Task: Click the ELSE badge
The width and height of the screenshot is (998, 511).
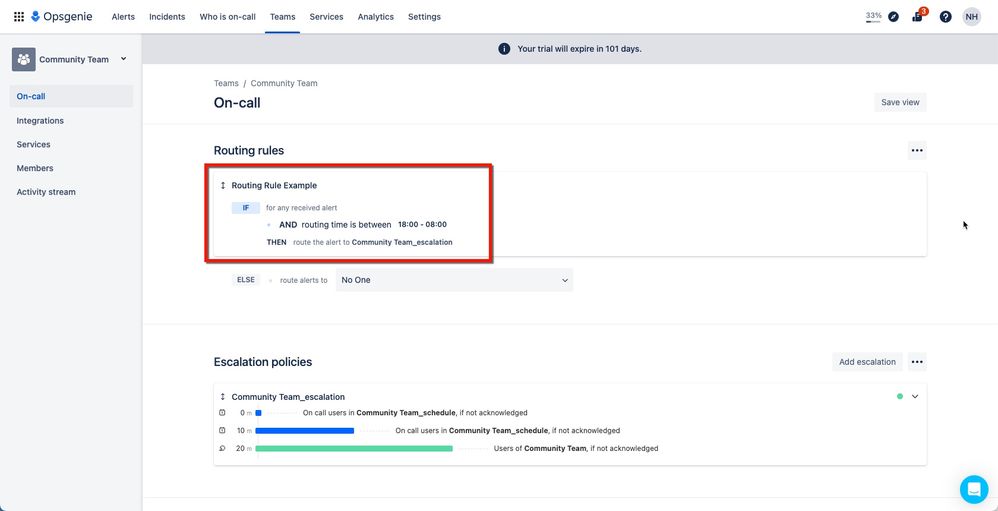Action: coord(246,279)
